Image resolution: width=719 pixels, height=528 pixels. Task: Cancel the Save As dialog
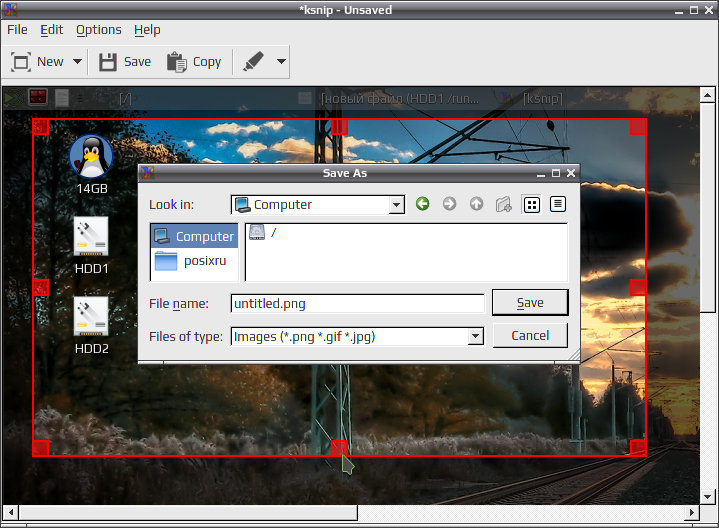click(x=530, y=336)
